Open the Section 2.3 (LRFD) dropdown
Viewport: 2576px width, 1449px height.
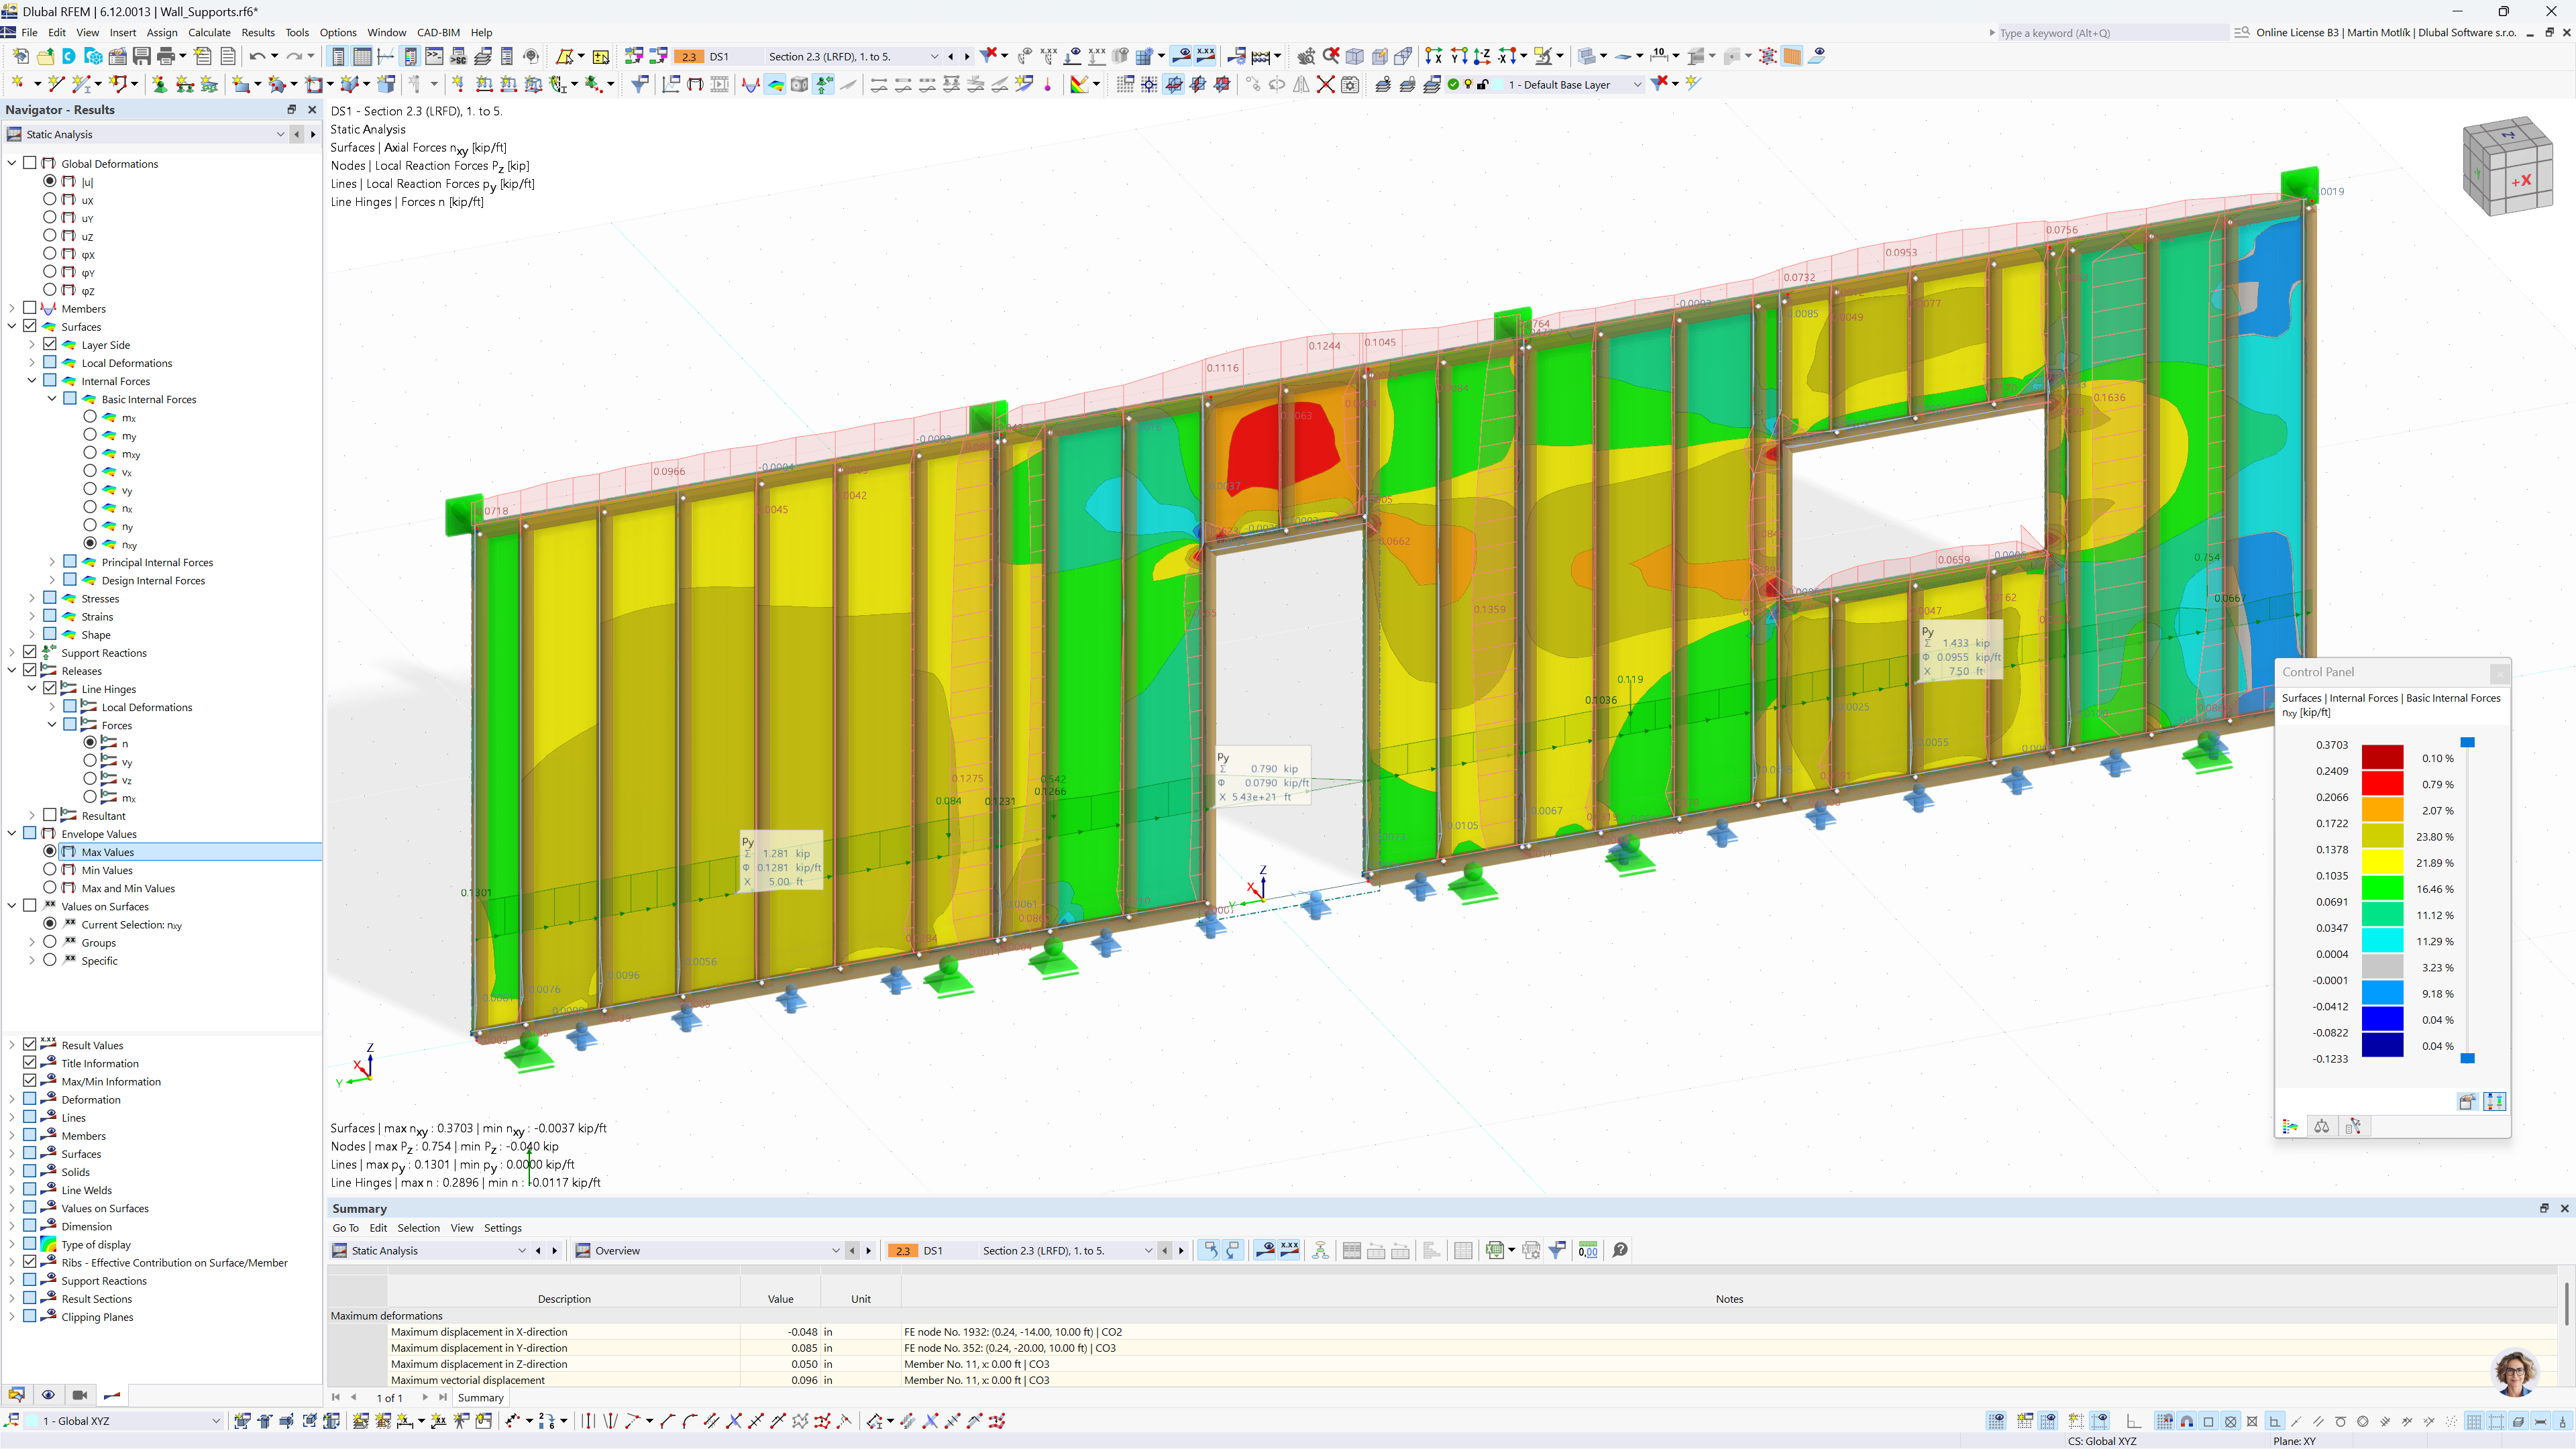[x=934, y=56]
